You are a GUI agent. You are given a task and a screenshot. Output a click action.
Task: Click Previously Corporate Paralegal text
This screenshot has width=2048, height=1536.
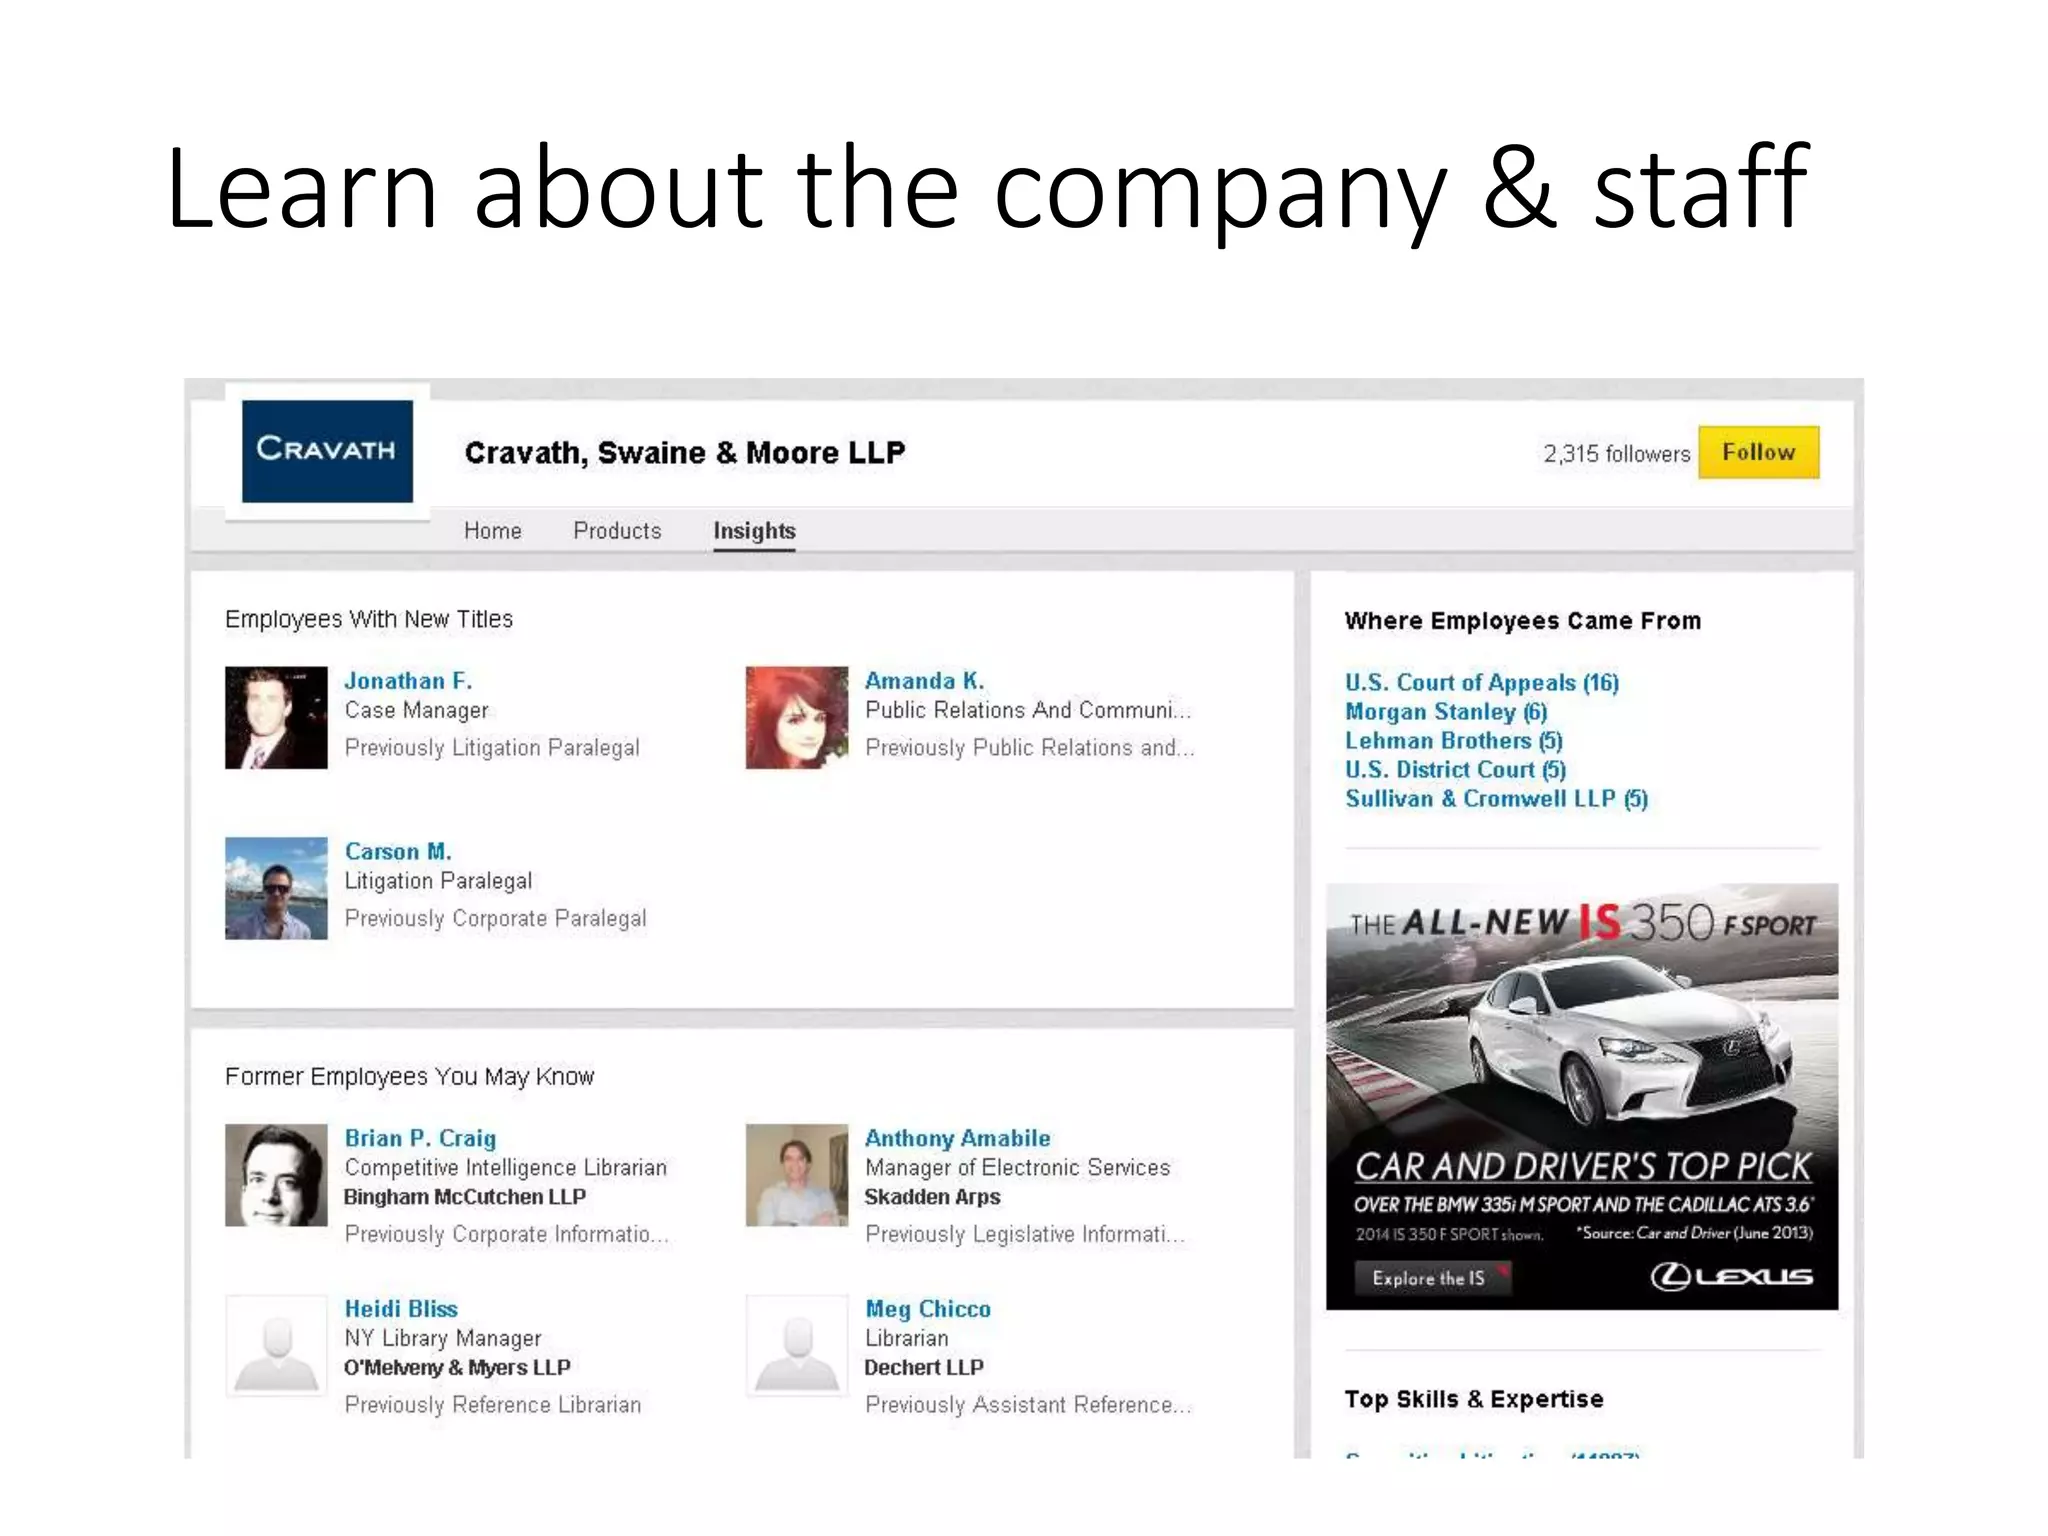click(x=496, y=919)
